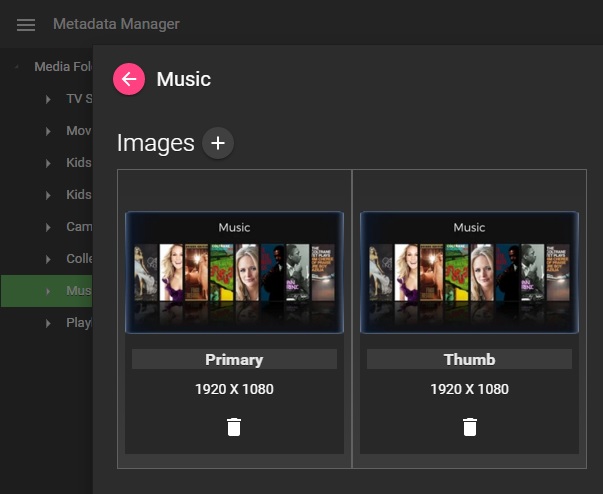Screen dimensions: 603x494
Task: Click the Images section heading
Action: coord(155,143)
